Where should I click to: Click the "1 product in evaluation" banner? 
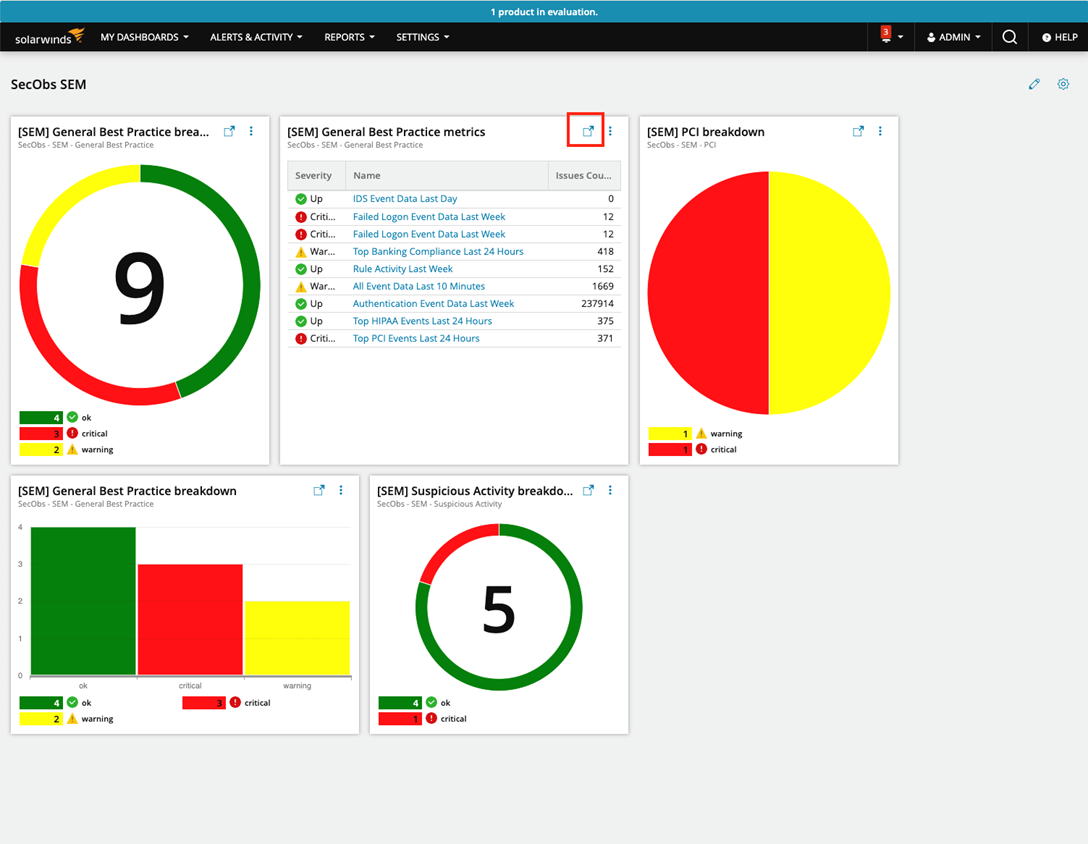coord(544,12)
